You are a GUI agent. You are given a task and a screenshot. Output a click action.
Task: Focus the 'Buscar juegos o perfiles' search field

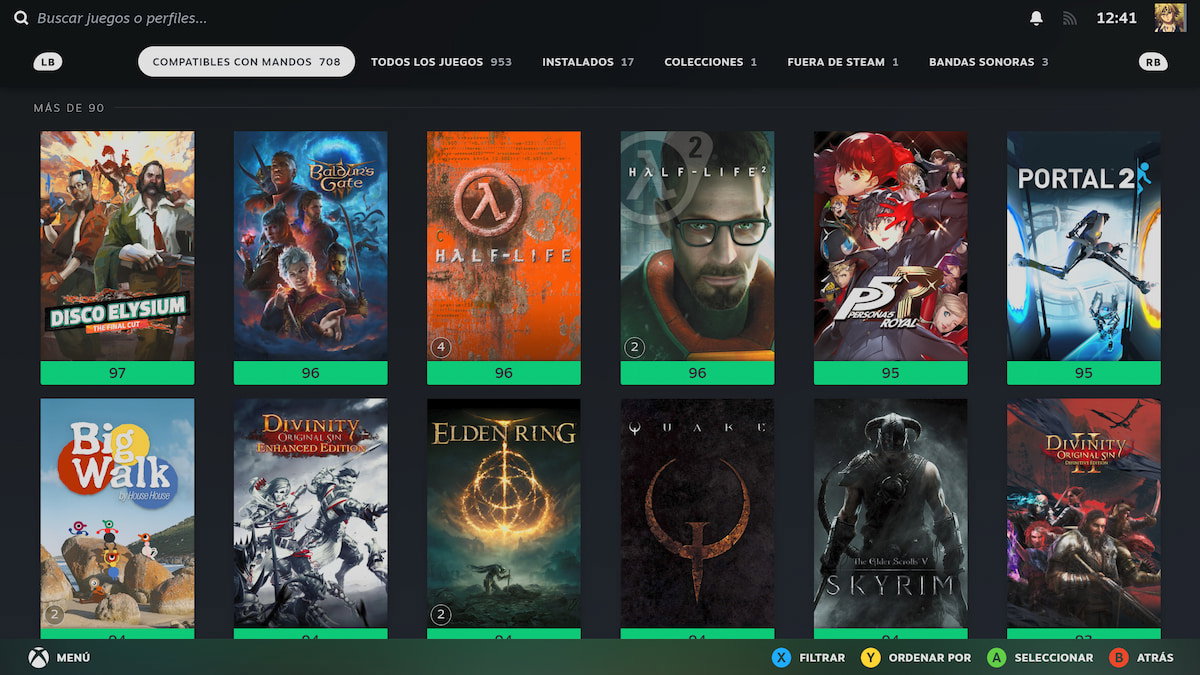click(x=122, y=18)
